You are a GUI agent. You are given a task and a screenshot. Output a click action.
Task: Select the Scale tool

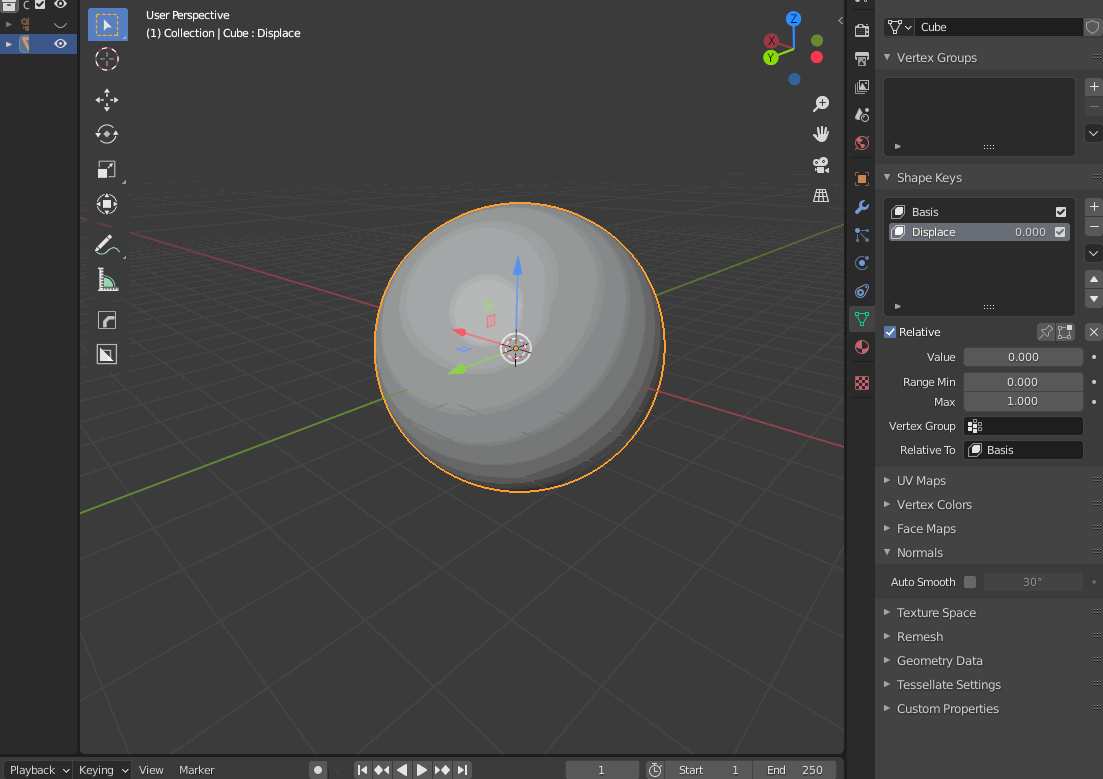tap(107, 170)
